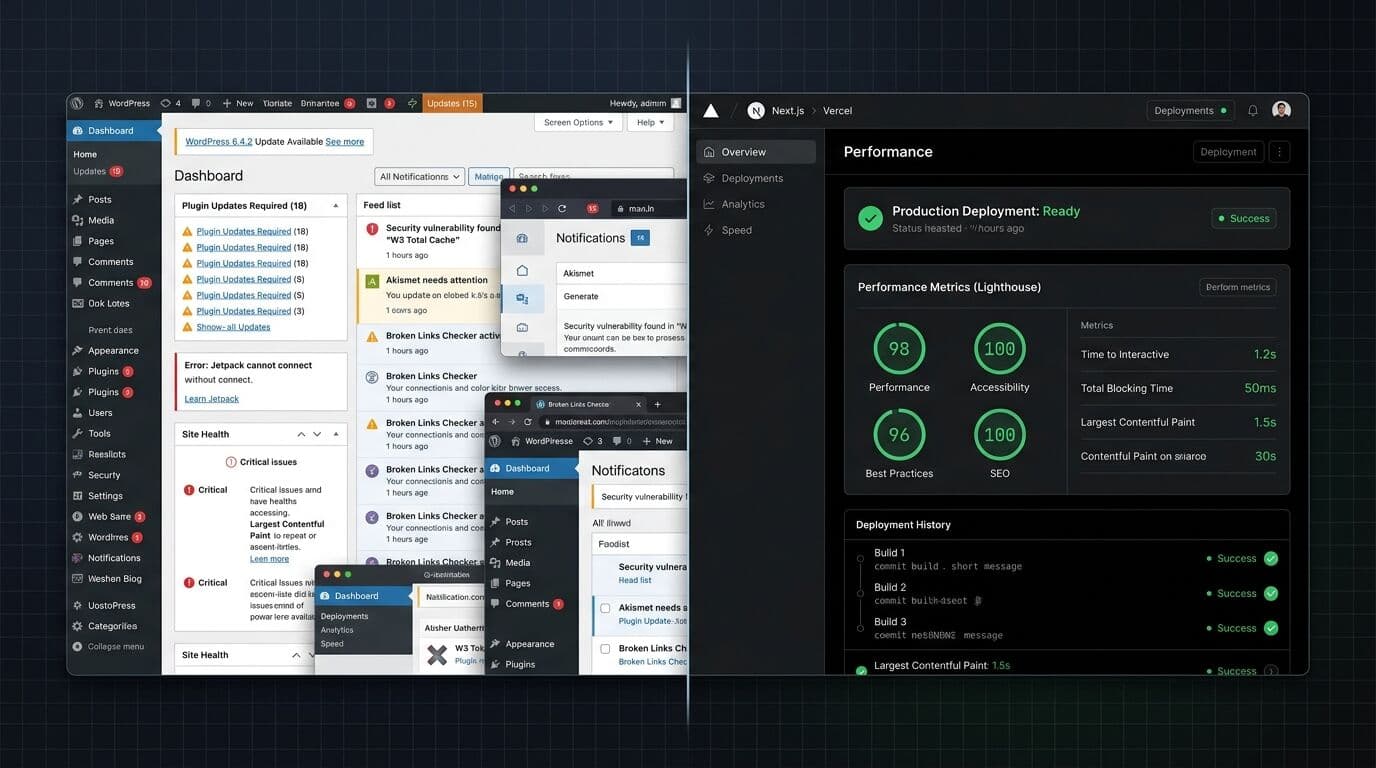1376x768 pixels.
Task: Click the See more update link
Action: [x=345, y=142]
